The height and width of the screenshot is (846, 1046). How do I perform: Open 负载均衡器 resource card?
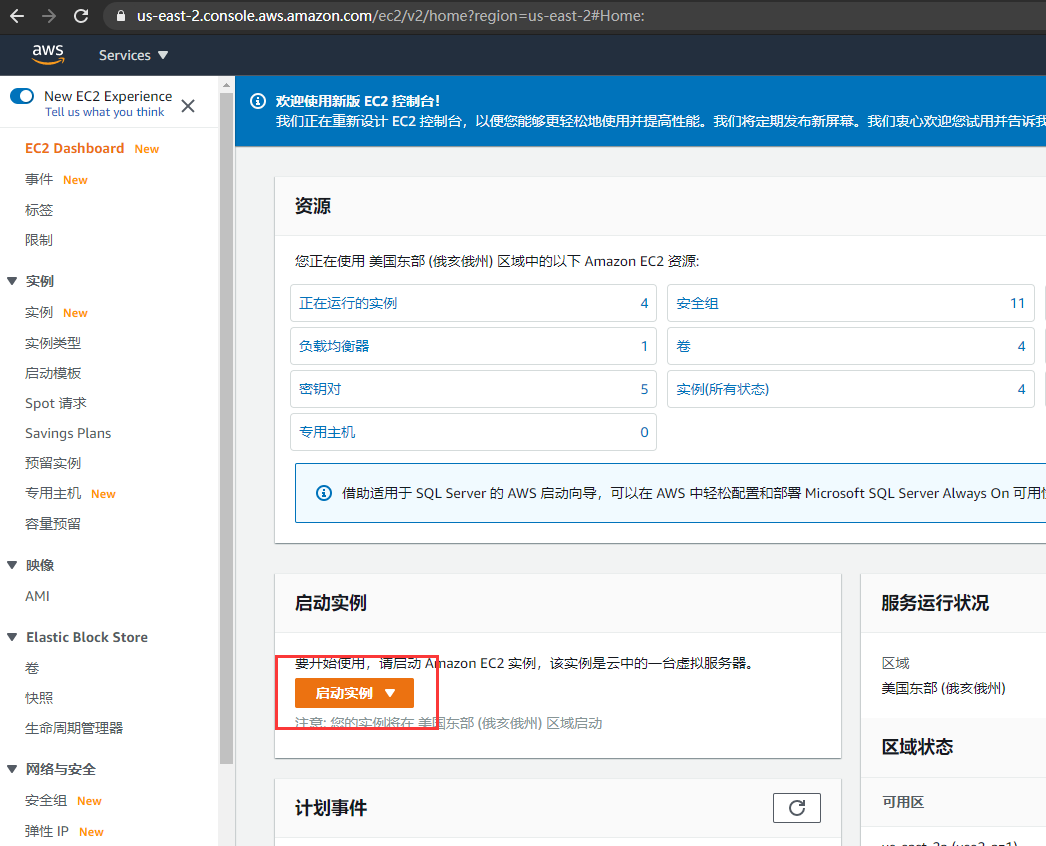[x=474, y=346]
